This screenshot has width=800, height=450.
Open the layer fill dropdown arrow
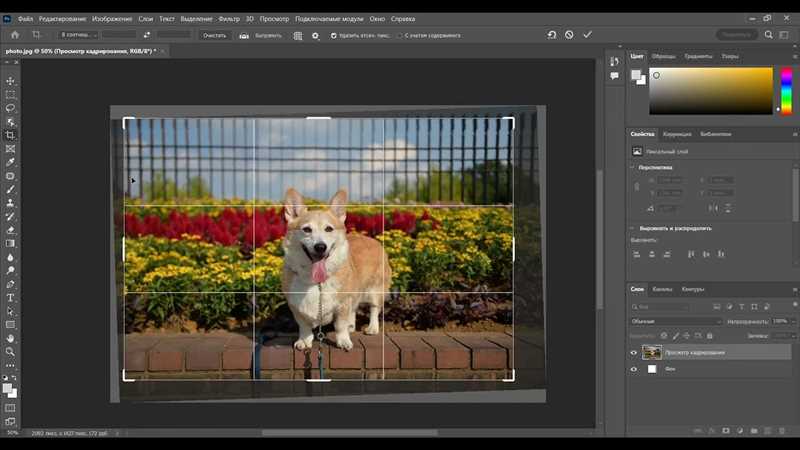point(793,336)
